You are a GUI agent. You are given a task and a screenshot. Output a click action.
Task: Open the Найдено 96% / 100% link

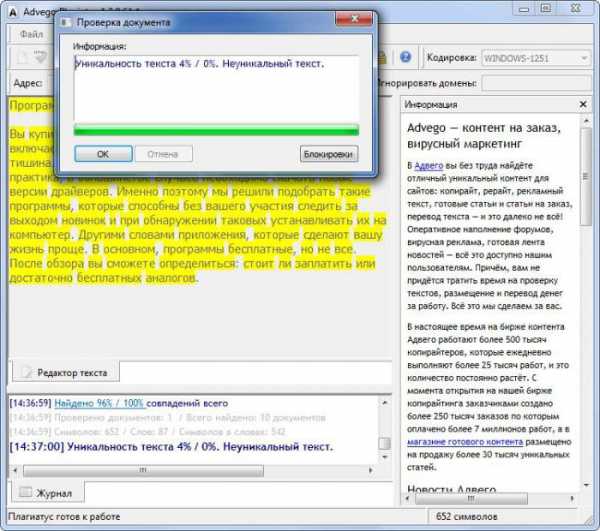[99, 403]
